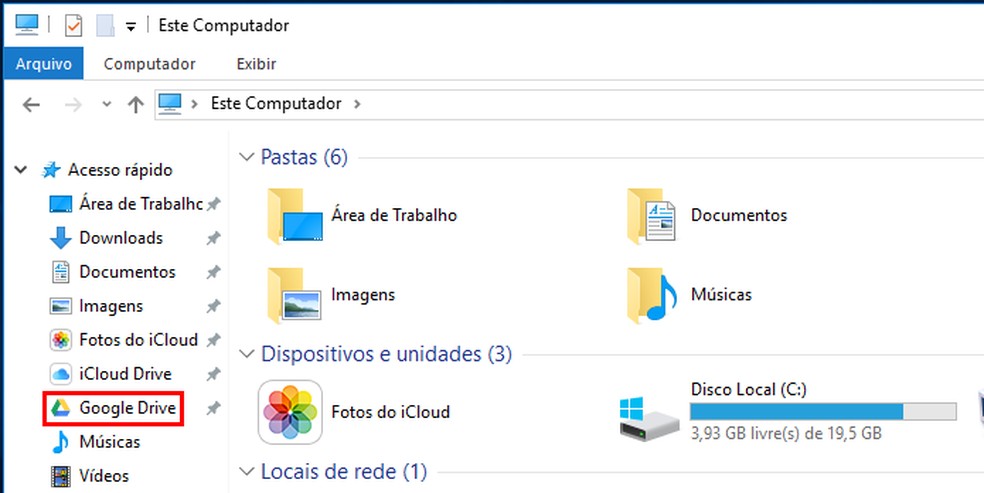Click the pin icon next to Downloads
The height and width of the screenshot is (493, 984).
pyautogui.click(x=213, y=238)
